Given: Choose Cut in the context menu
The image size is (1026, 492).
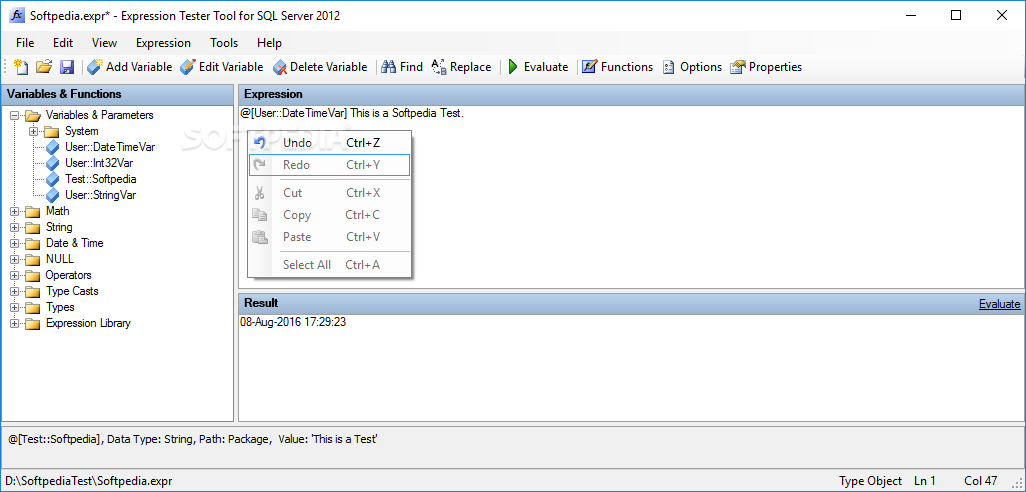Looking at the screenshot, I should click(329, 193).
